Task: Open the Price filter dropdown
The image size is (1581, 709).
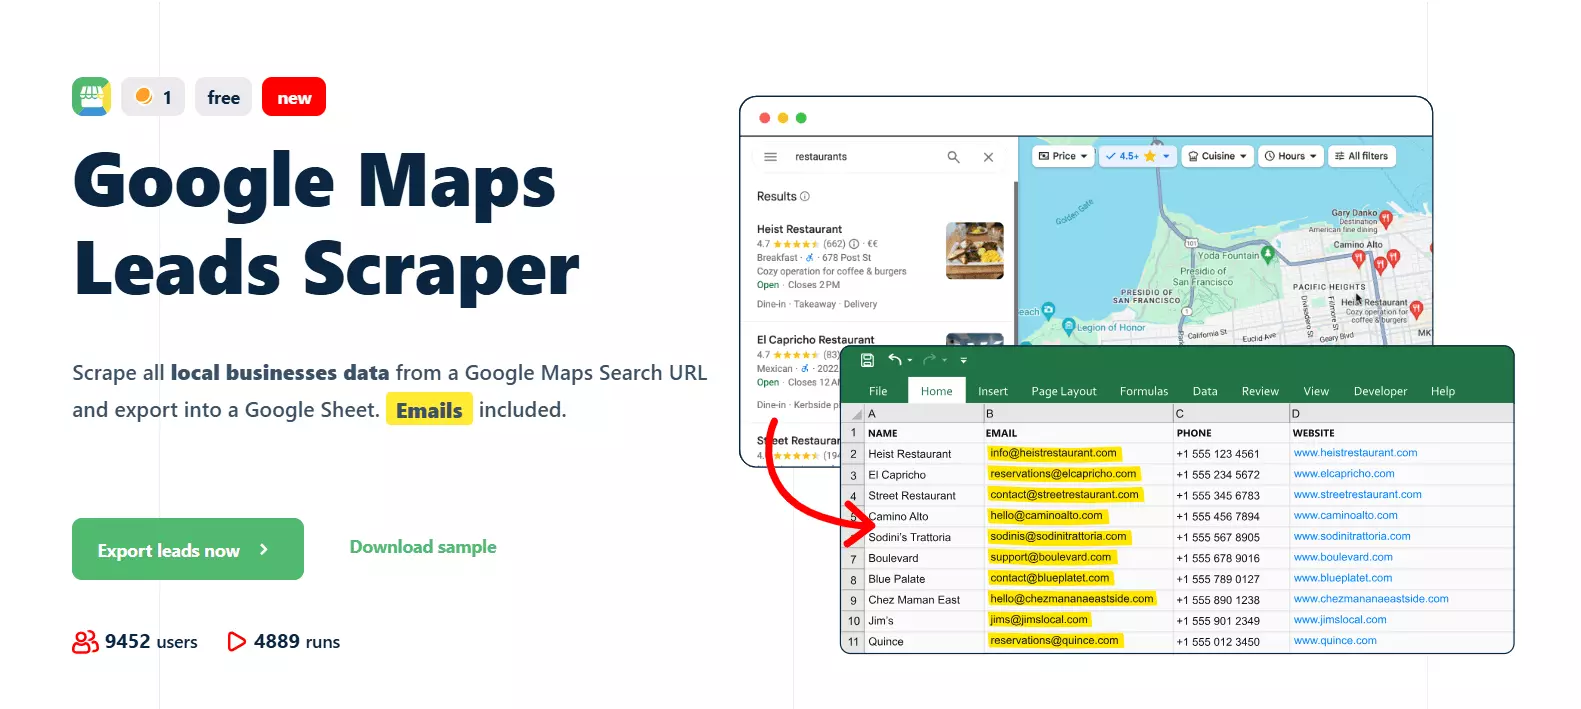Action: click(1062, 156)
